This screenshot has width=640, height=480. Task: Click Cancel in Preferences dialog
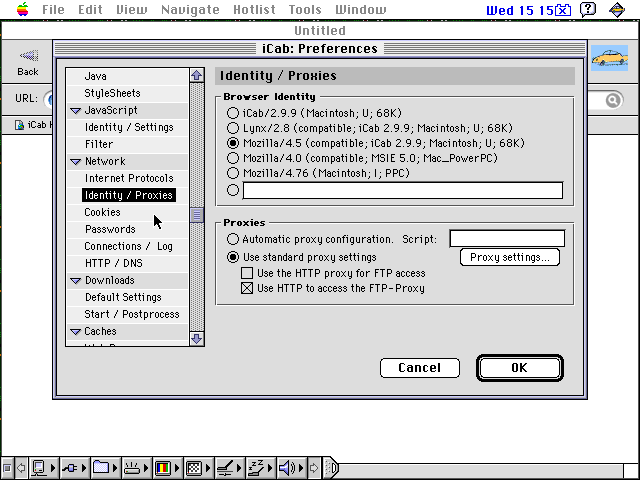(420, 368)
